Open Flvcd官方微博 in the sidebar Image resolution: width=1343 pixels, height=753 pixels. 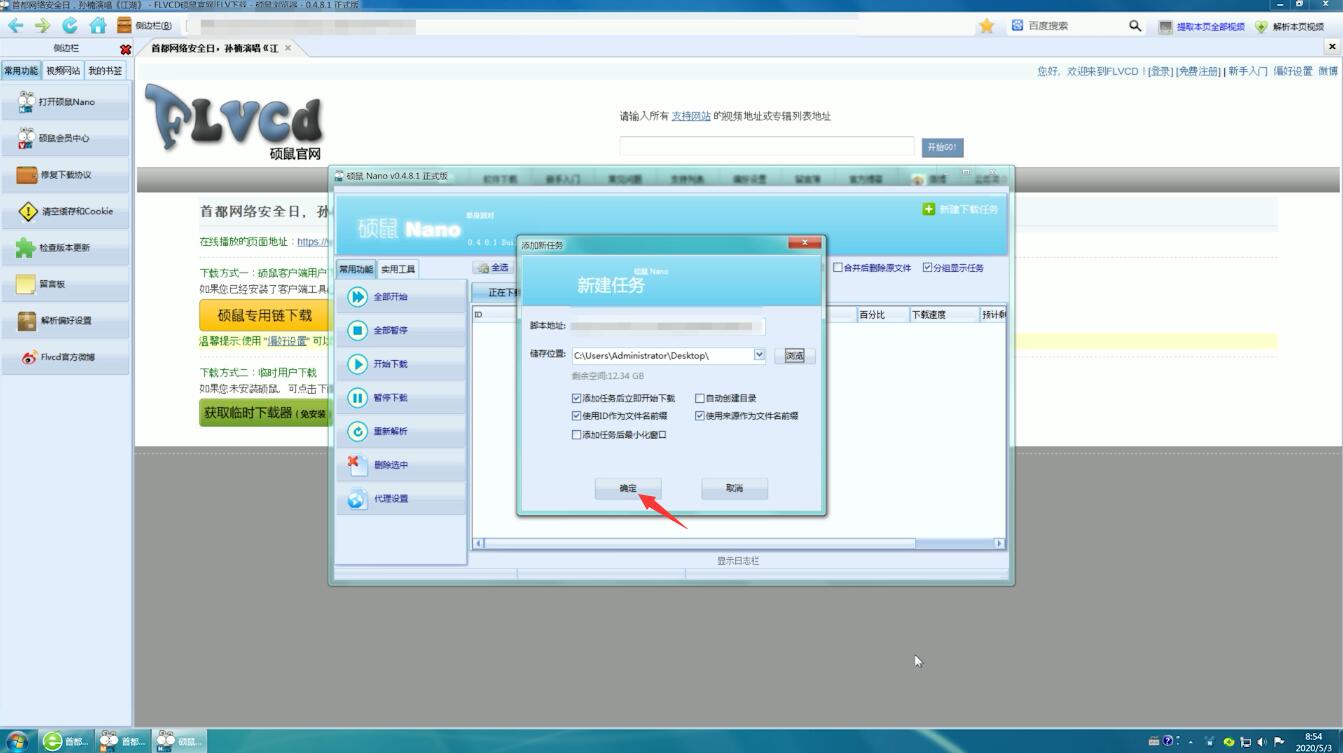66,357
